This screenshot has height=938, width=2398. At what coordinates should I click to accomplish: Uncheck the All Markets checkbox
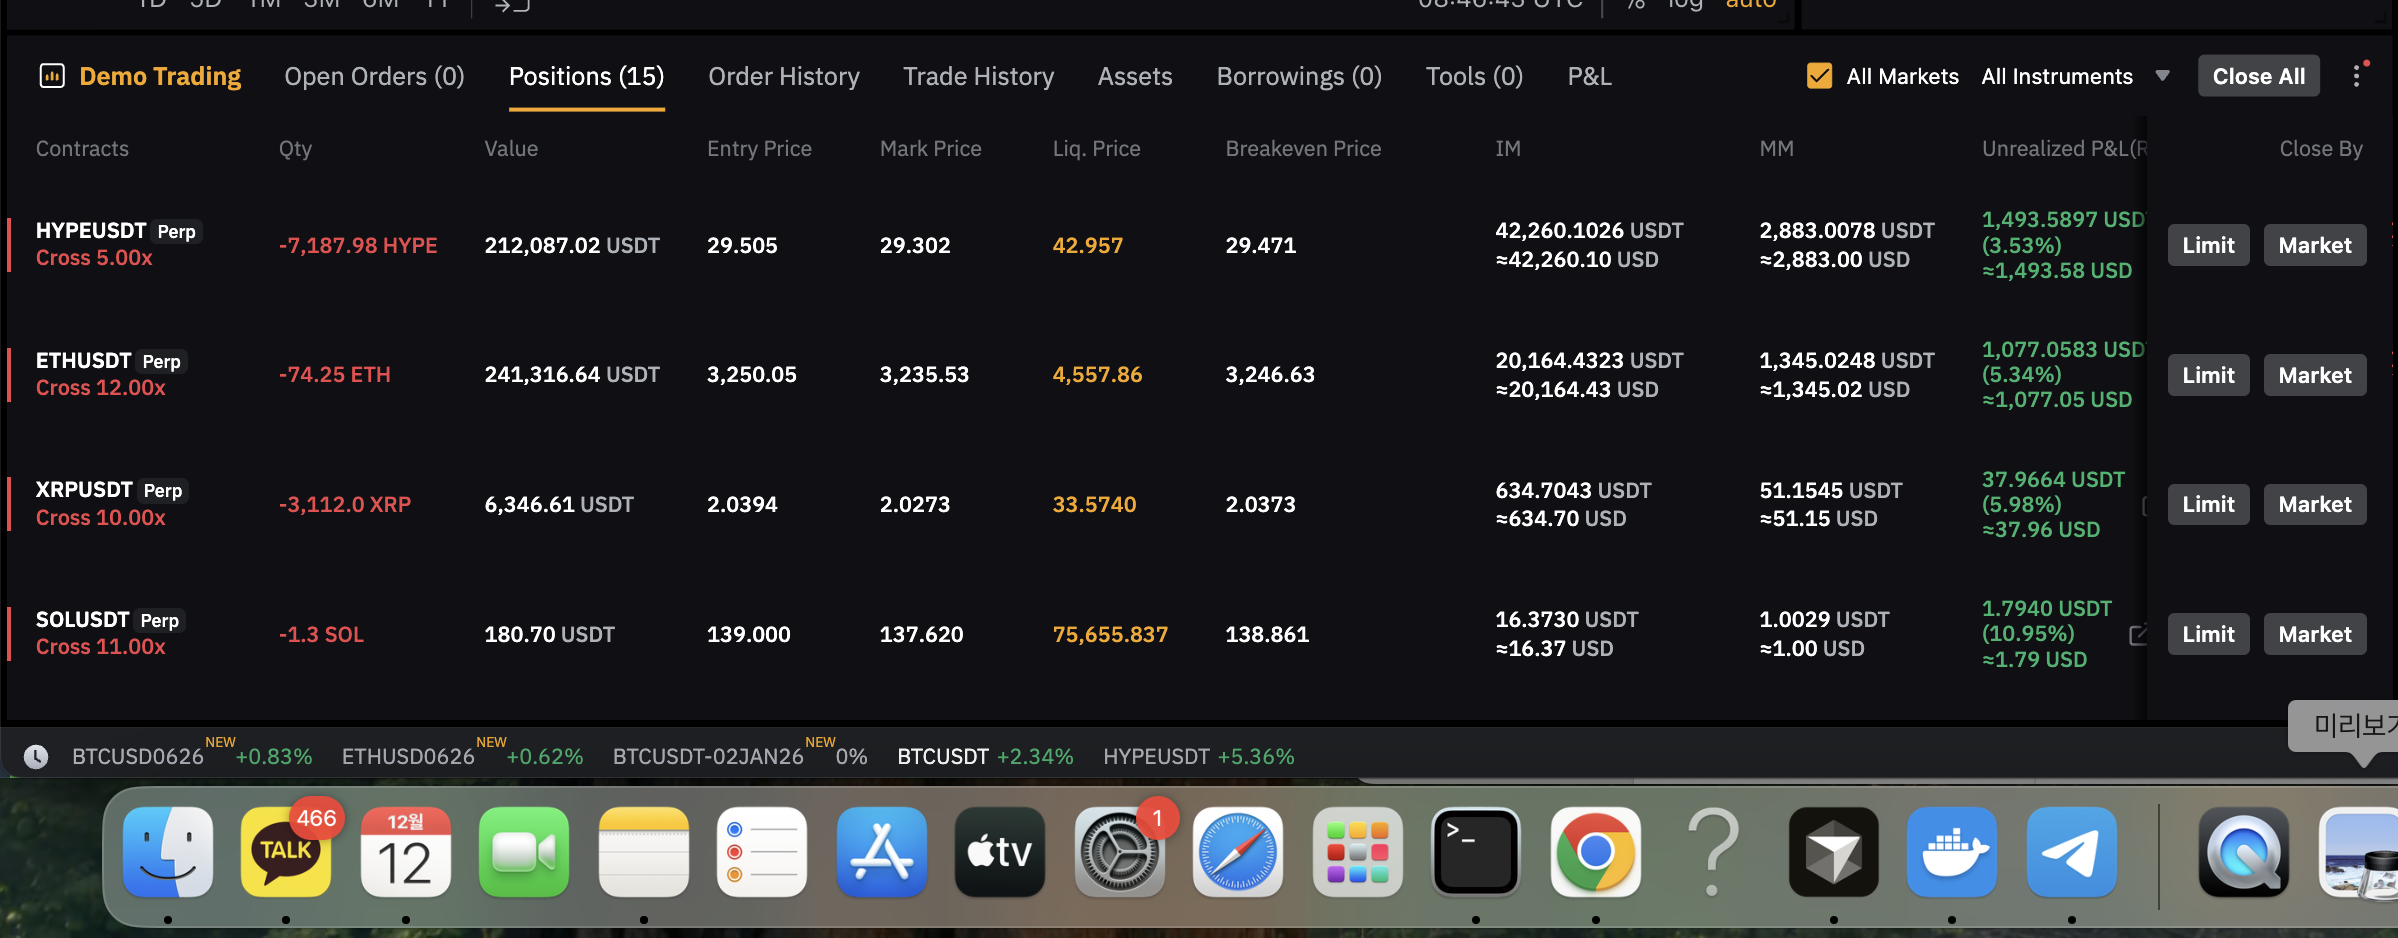click(1820, 76)
